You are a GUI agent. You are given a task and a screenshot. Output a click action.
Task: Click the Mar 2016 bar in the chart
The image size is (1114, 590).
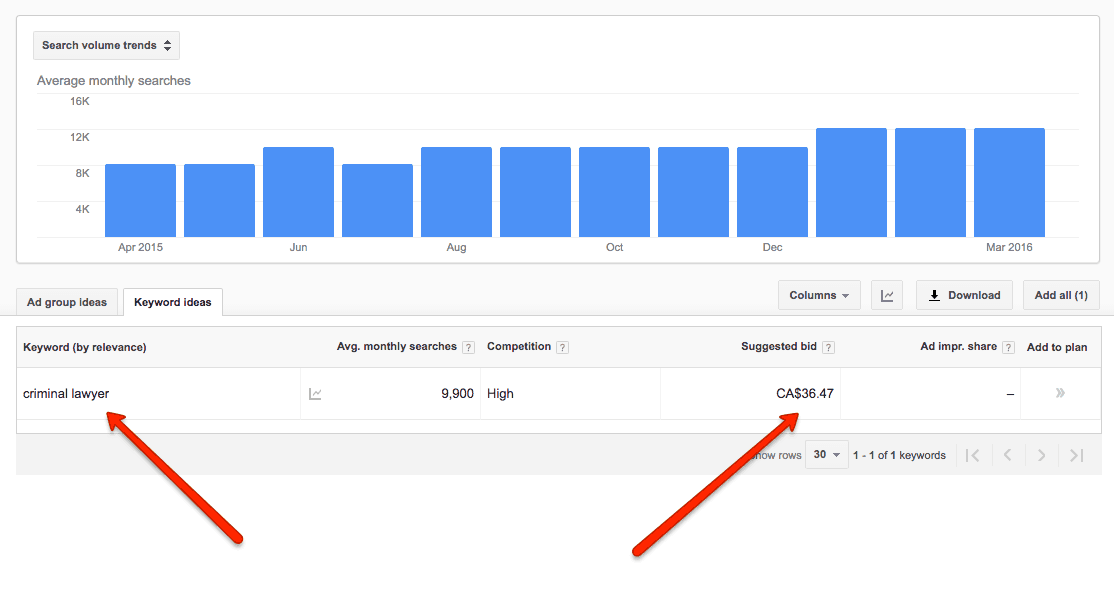1010,183
